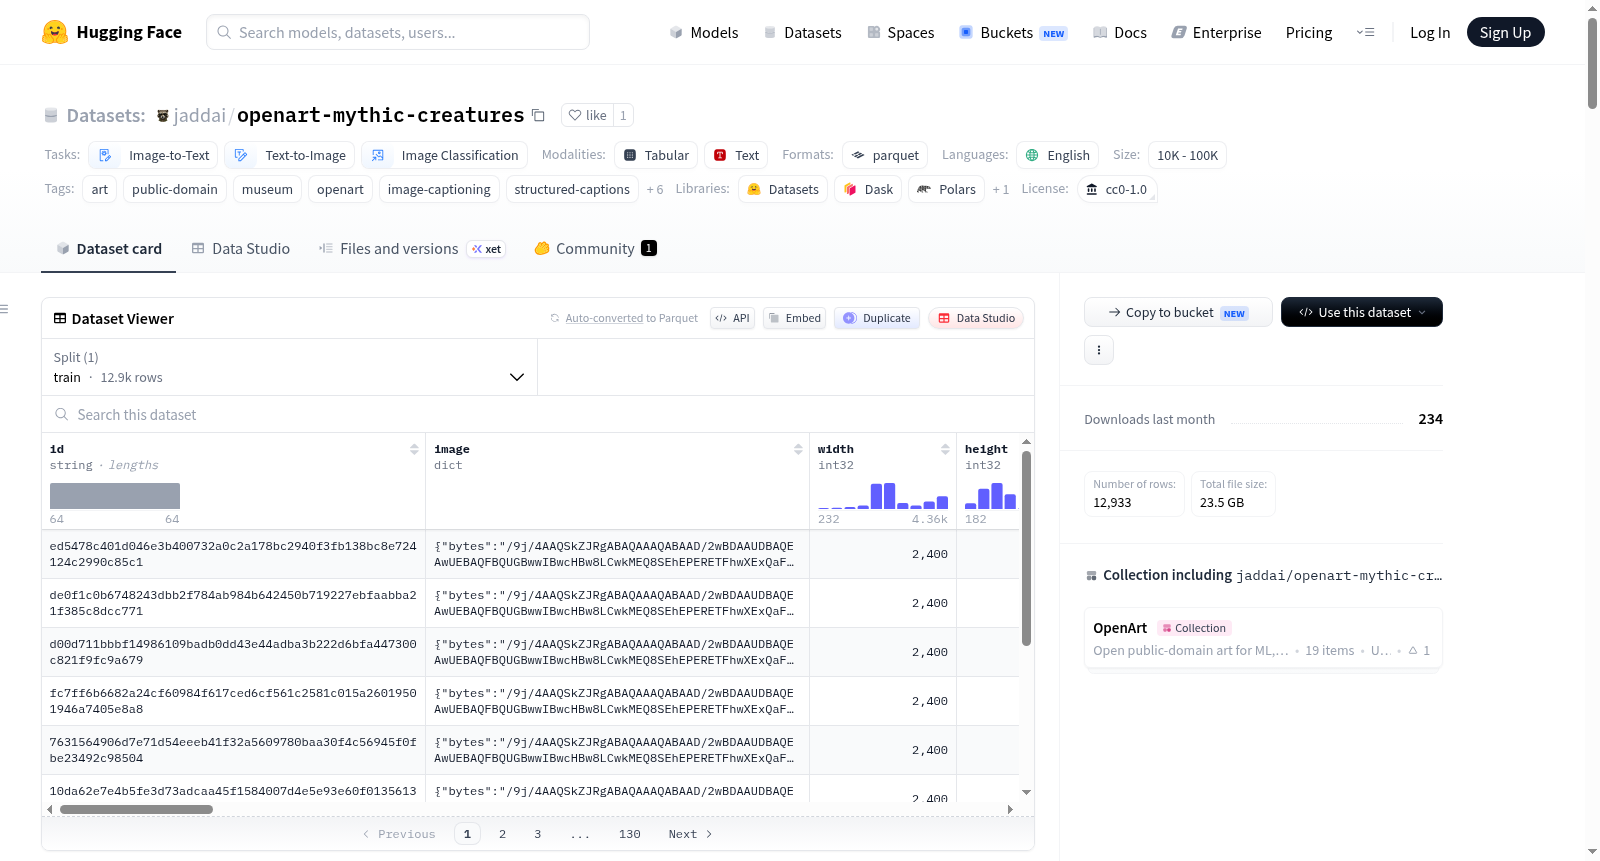Focus the main search models field
Image resolution: width=1600 pixels, height=861 pixels.
click(x=398, y=32)
